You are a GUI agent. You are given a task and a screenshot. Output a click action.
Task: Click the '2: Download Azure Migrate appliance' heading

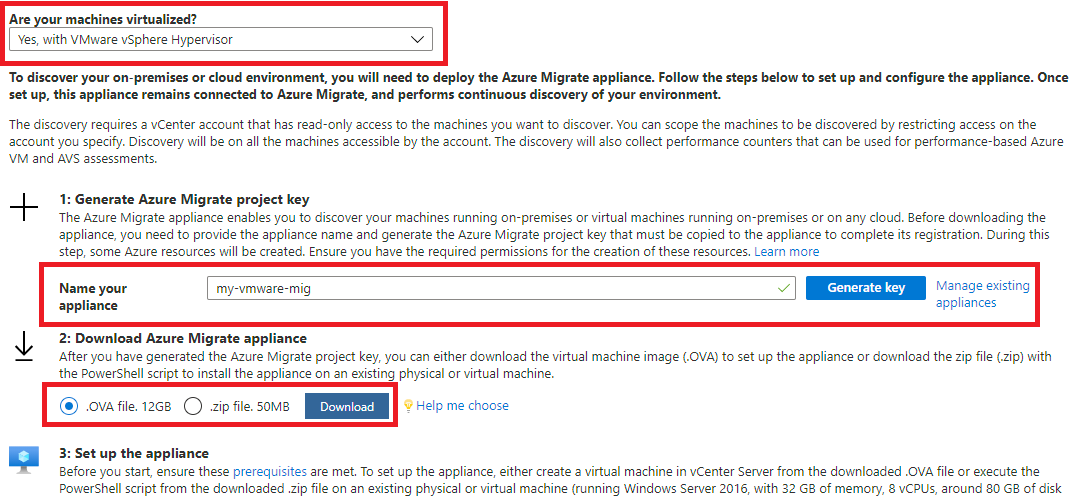click(x=183, y=338)
